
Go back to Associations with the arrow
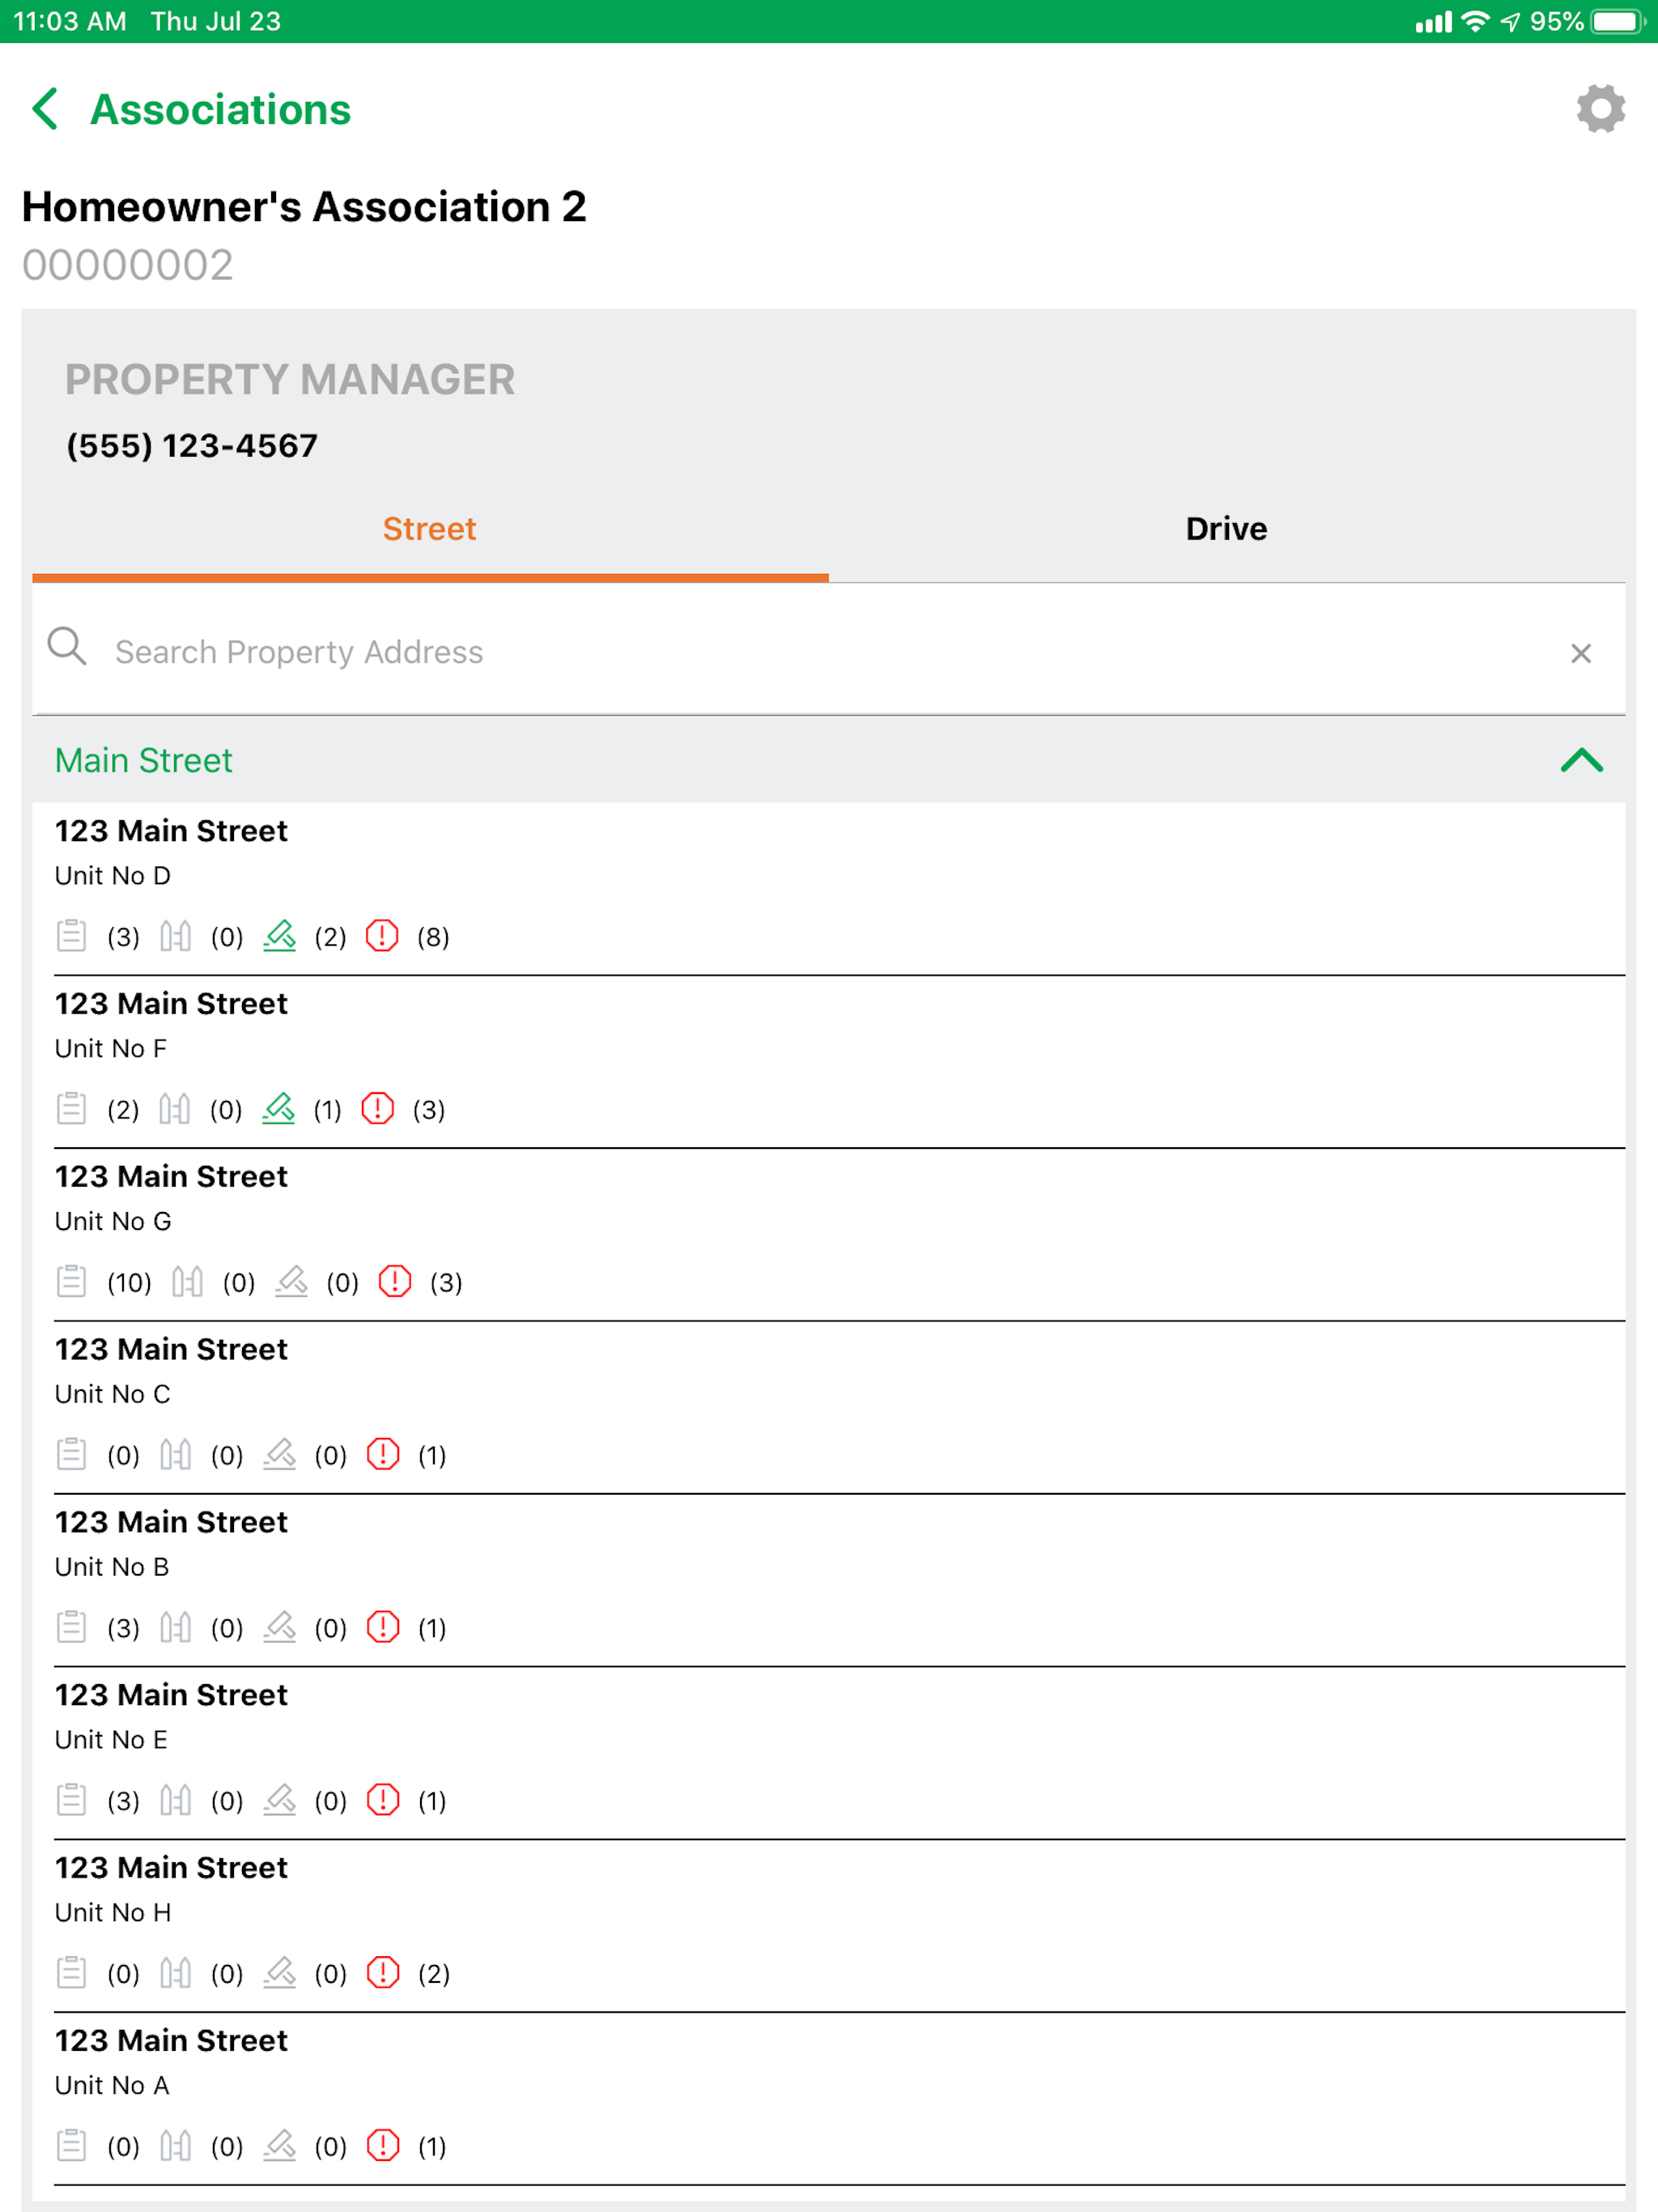coord(45,109)
